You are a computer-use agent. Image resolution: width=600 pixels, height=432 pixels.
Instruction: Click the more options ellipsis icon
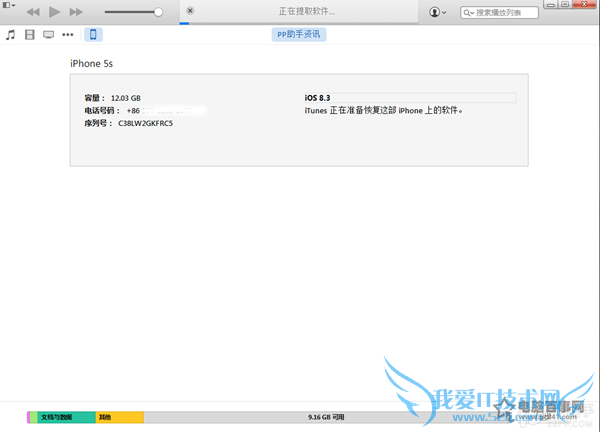[68, 35]
